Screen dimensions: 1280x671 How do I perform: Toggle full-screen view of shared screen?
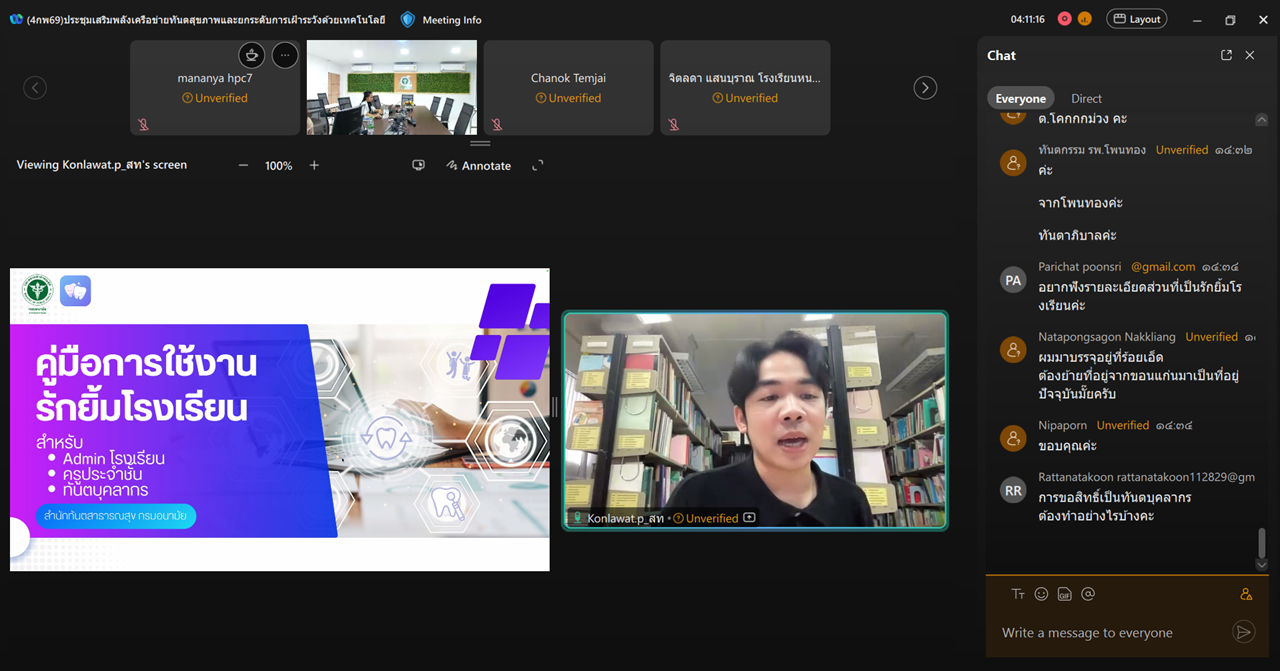pos(538,166)
